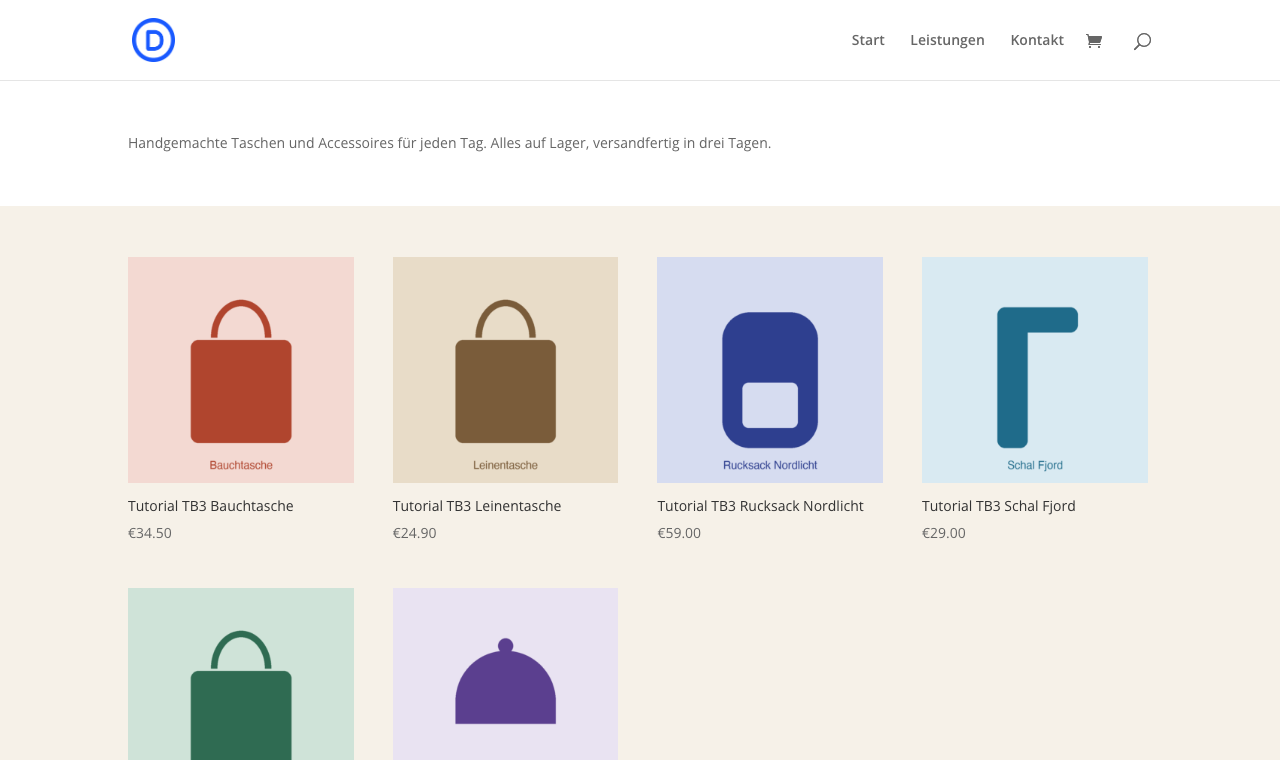1280x760 pixels.
Task: Click the Tutorial TB3 Bauchtasche title
Action: click(211, 506)
